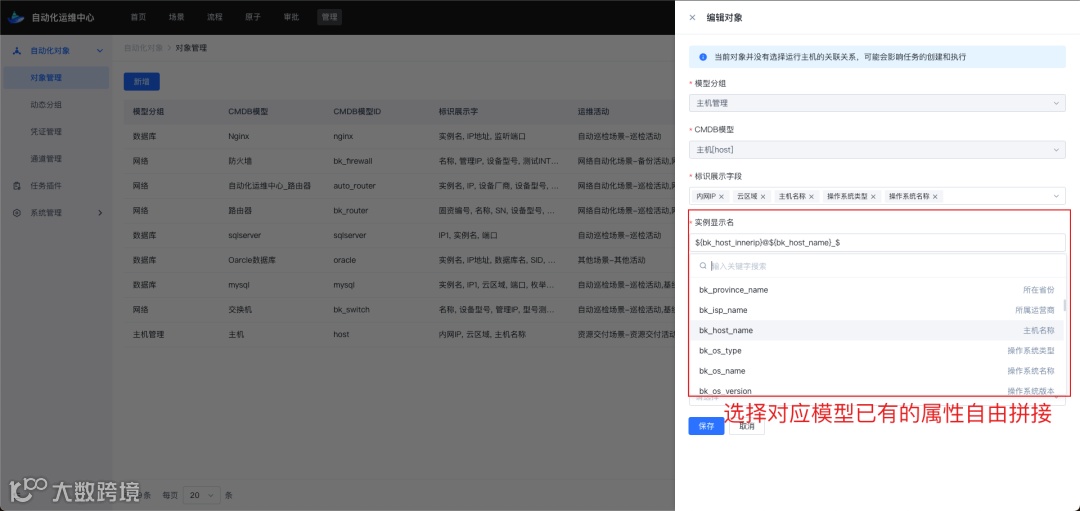This screenshot has height=511, width=1080.
Task: Click the Nginx CMDB model cell
Action: click(x=238, y=136)
